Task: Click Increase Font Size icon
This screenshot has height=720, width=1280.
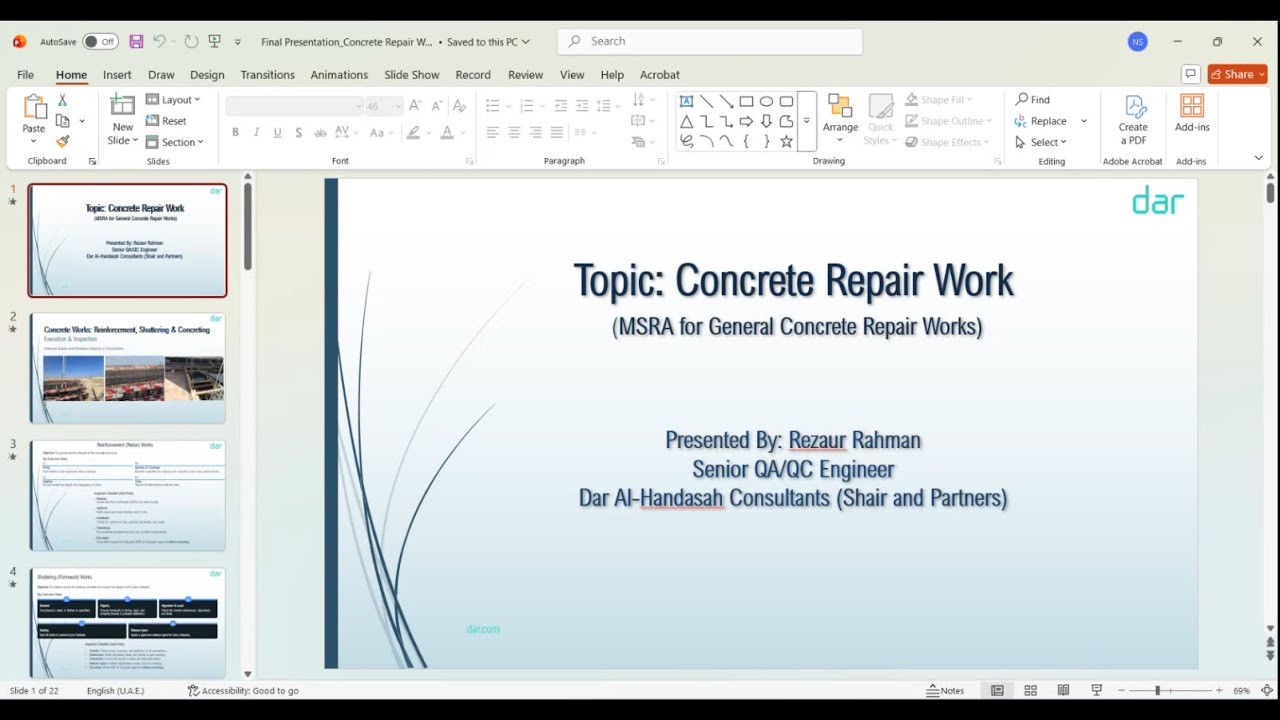Action: pos(415,106)
